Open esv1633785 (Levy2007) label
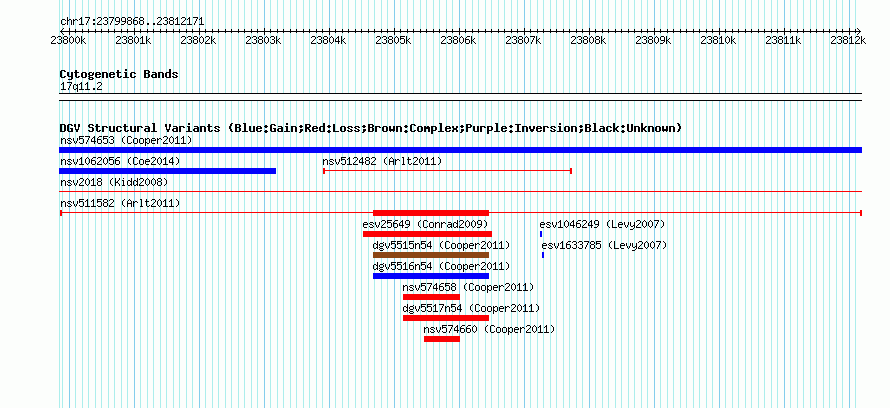 (604, 245)
